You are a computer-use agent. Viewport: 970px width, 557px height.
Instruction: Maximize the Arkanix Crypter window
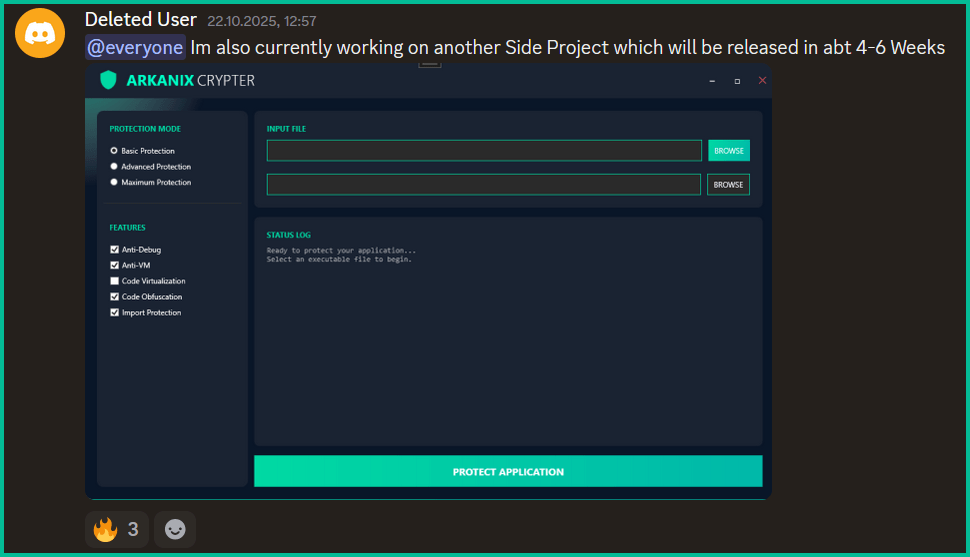(737, 80)
